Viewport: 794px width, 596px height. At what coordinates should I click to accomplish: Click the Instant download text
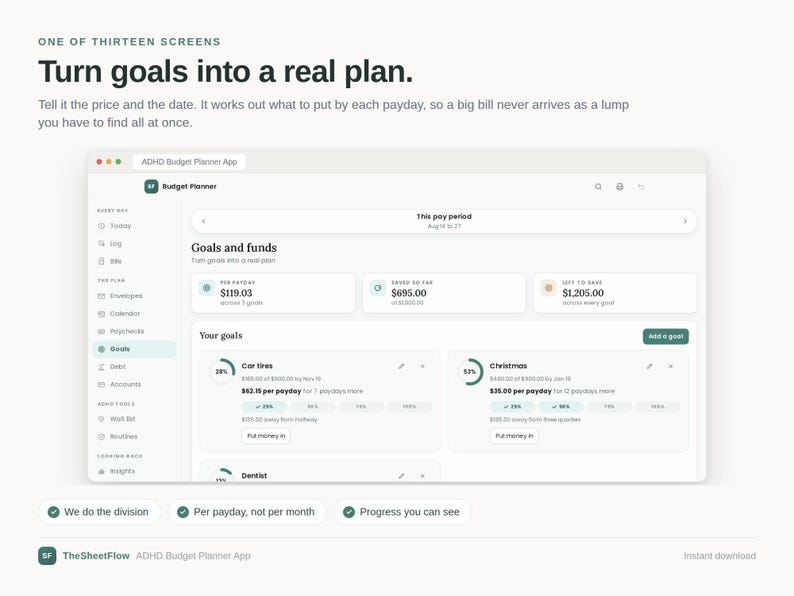pyautogui.click(x=720, y=556)
